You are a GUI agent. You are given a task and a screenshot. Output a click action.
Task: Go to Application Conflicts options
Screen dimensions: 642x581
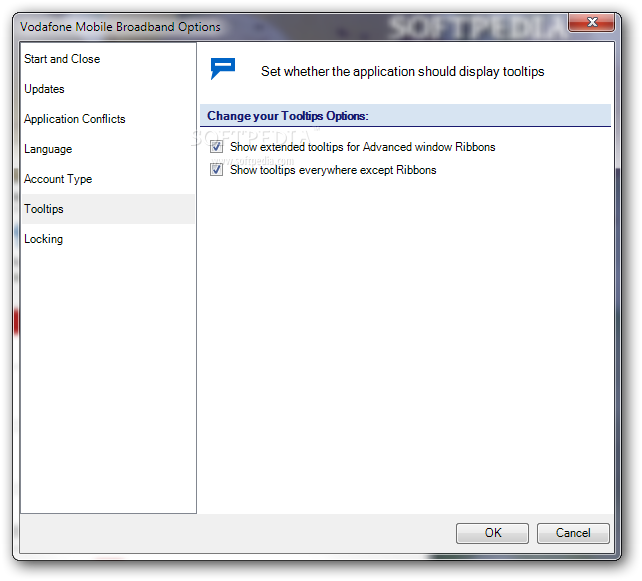(108, 119)
